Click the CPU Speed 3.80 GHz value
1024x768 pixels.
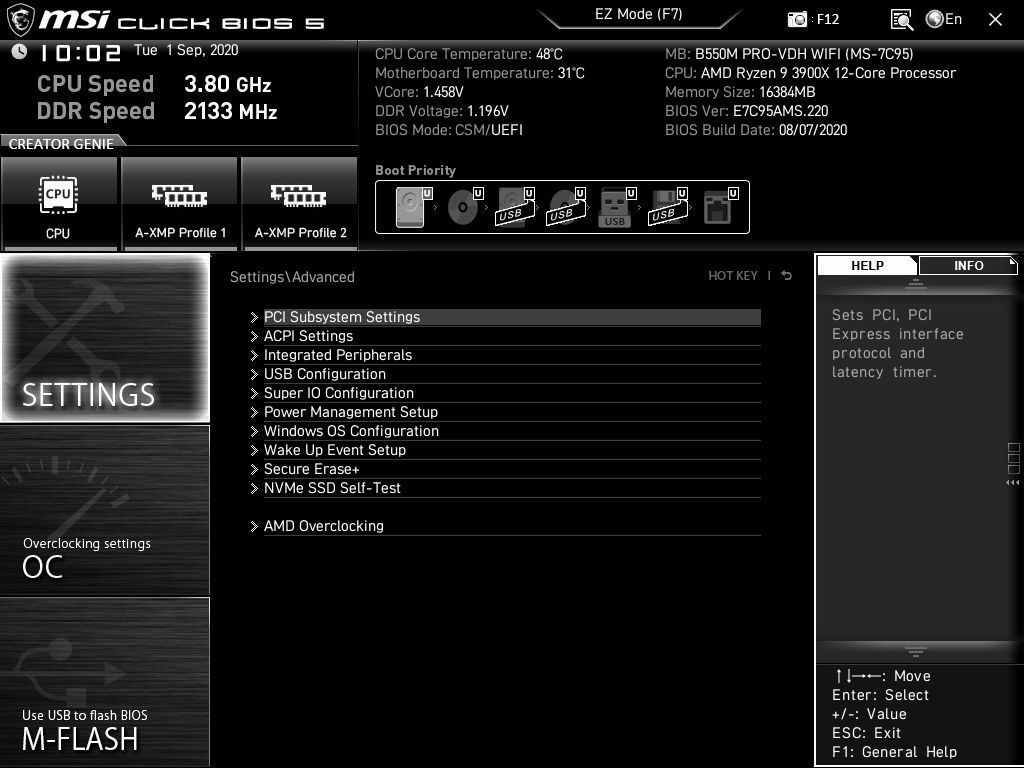227,84
